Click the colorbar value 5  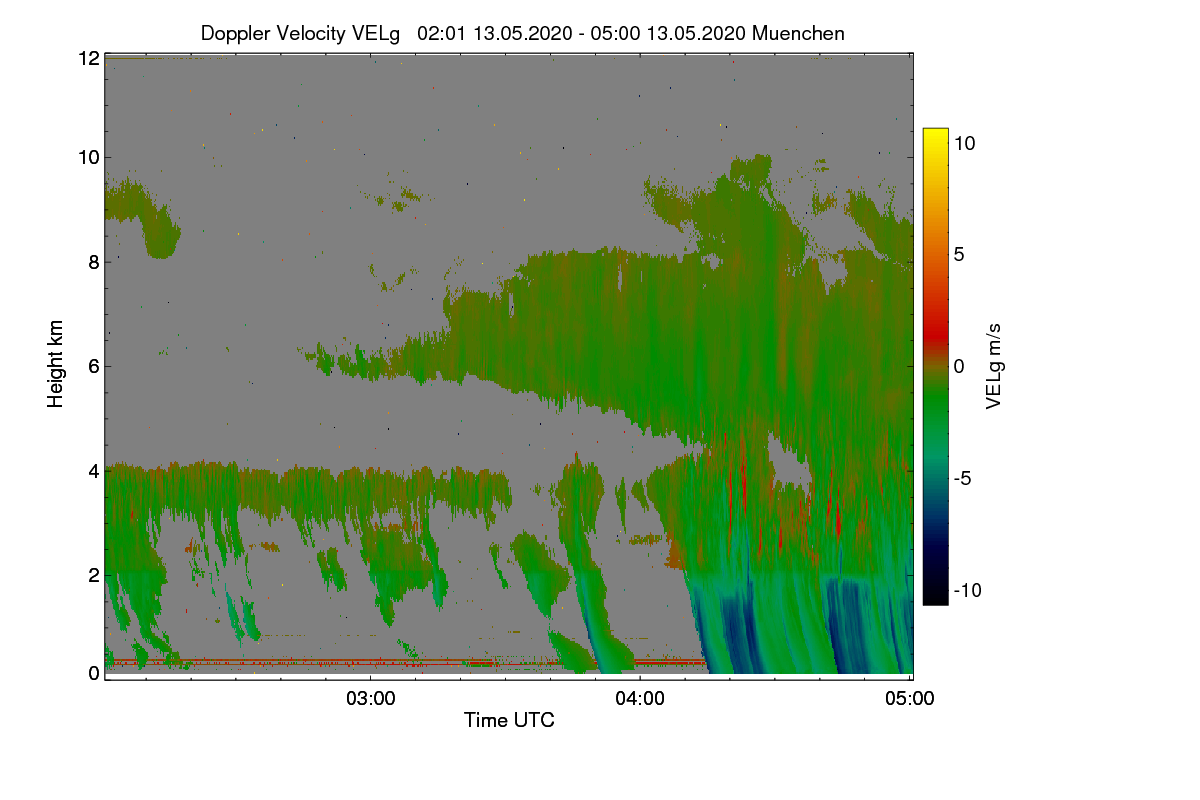coord(958,254)
